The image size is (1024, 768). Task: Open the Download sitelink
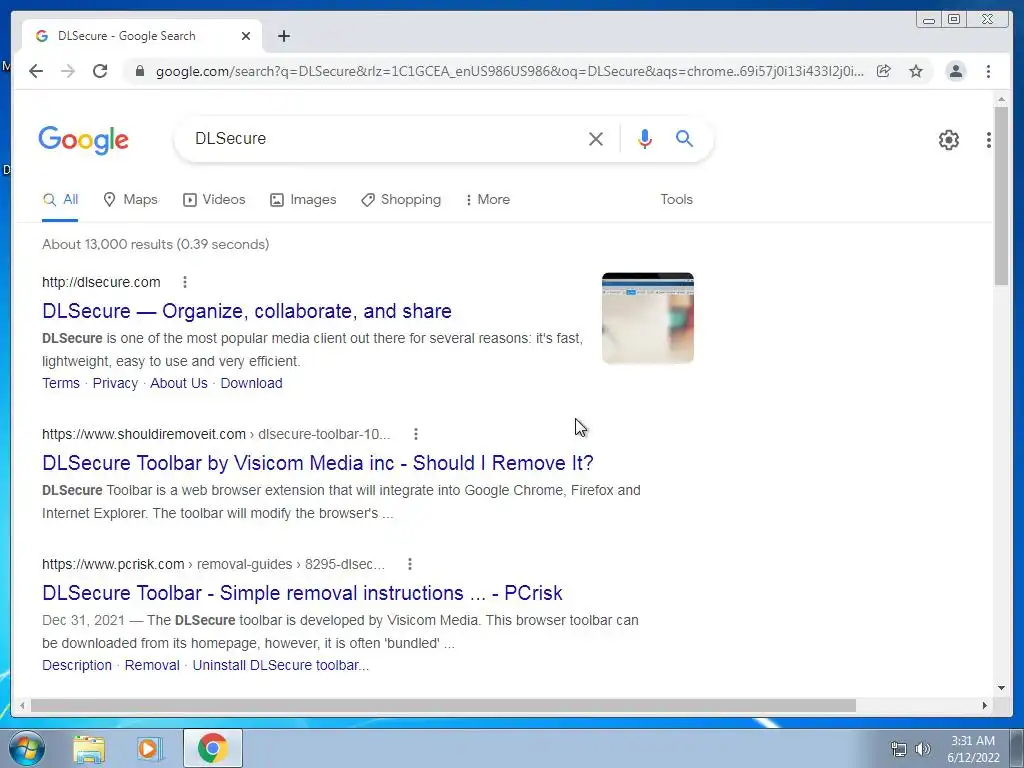click(x=251, y=383)
